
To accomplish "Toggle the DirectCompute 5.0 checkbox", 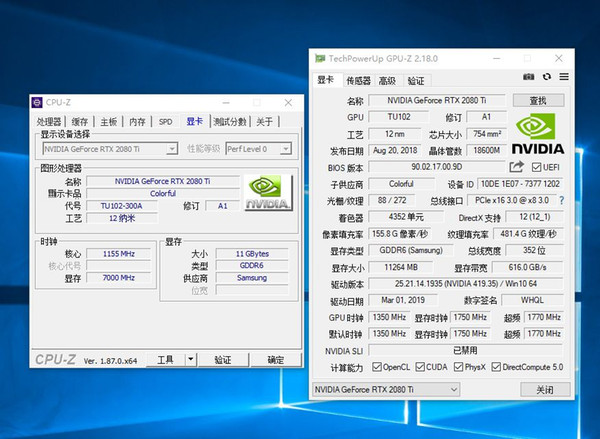I will pos(496,367).
